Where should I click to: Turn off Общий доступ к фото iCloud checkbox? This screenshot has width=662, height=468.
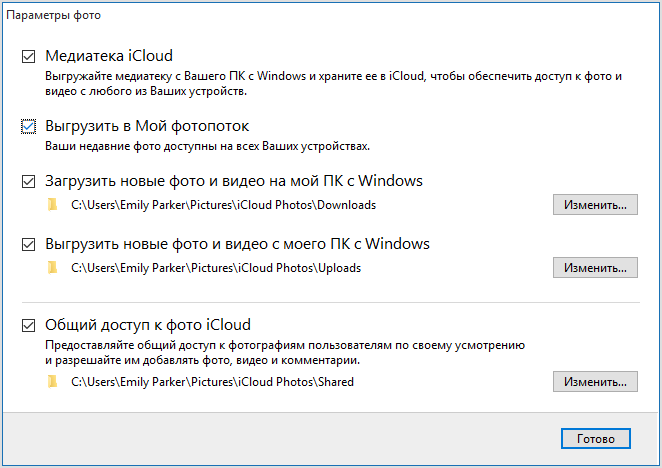coord(28,325)
